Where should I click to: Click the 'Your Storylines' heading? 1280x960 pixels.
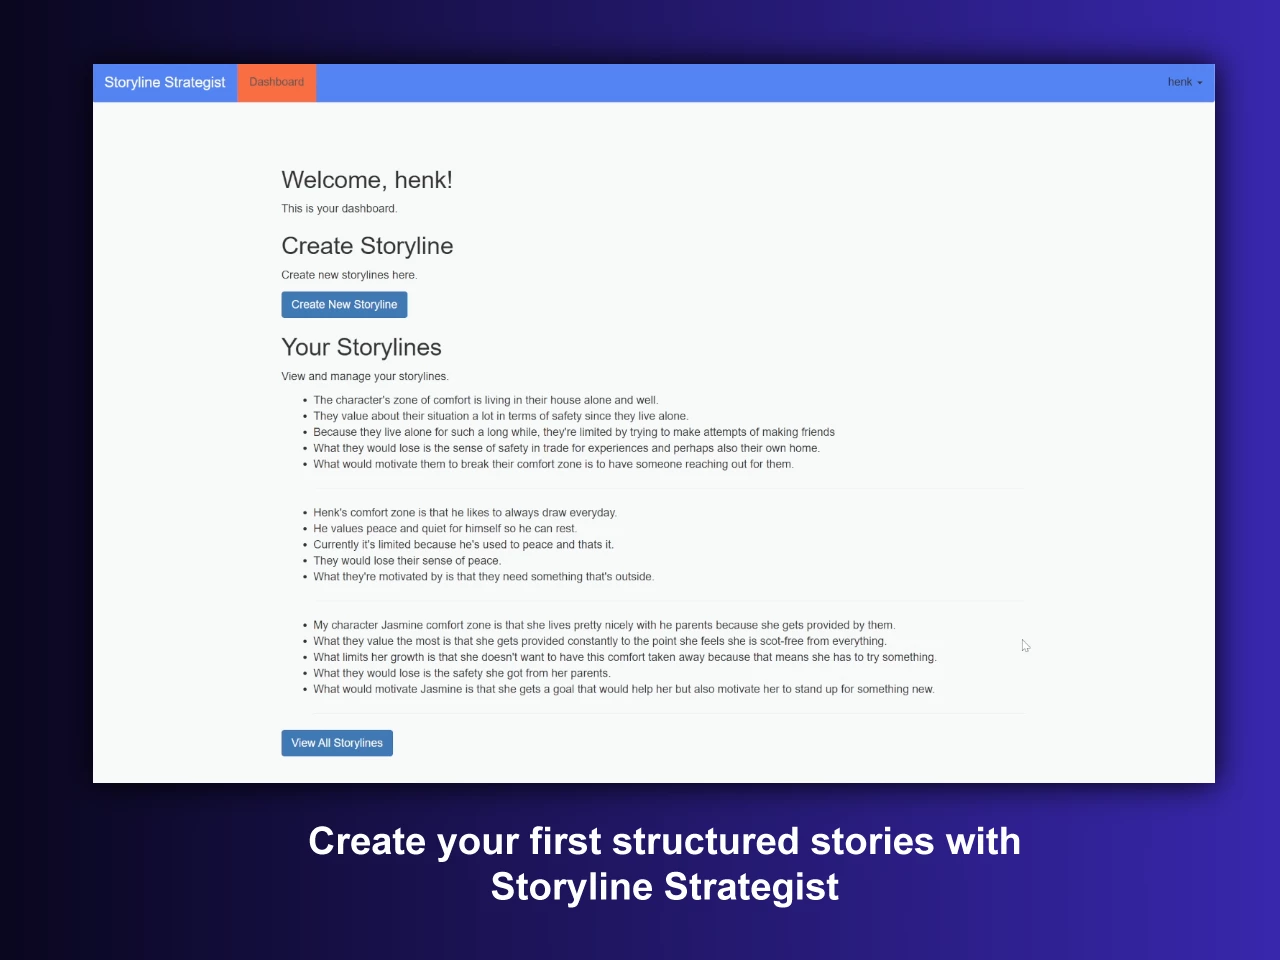click(361, 347)
